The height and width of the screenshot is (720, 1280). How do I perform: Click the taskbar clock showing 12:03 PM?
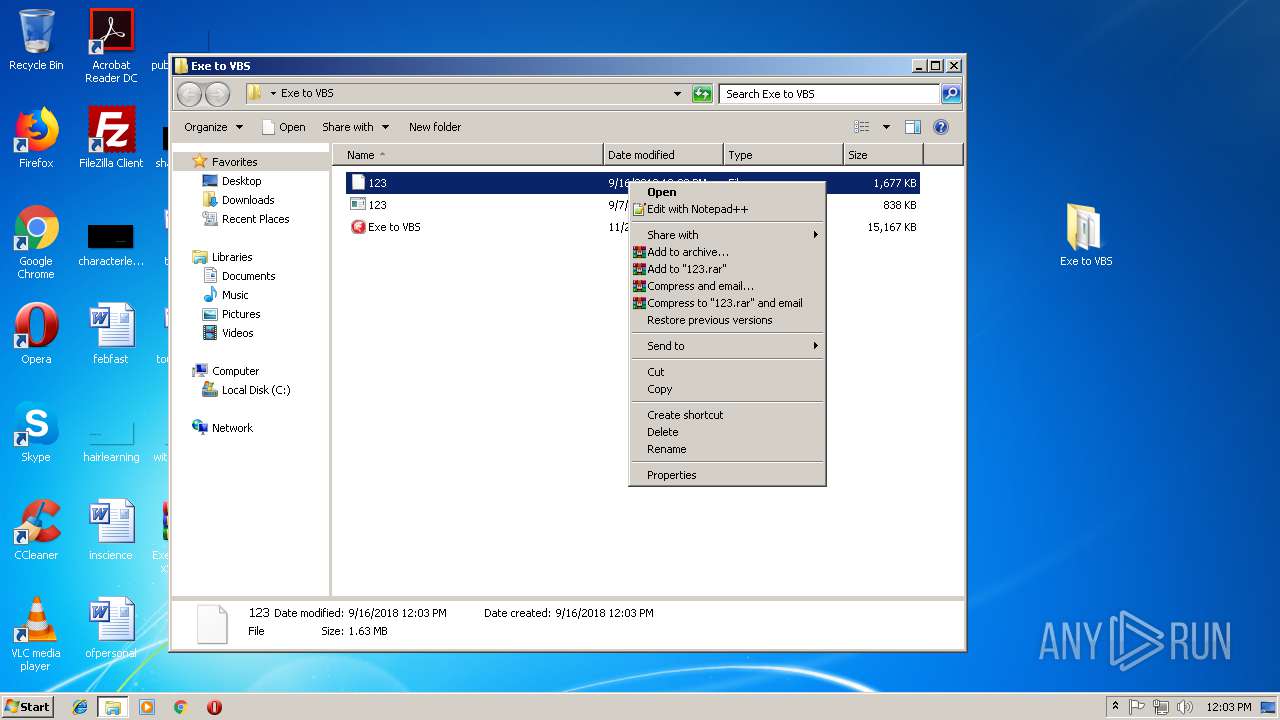pyautogui.click(x=1229, y=707)
